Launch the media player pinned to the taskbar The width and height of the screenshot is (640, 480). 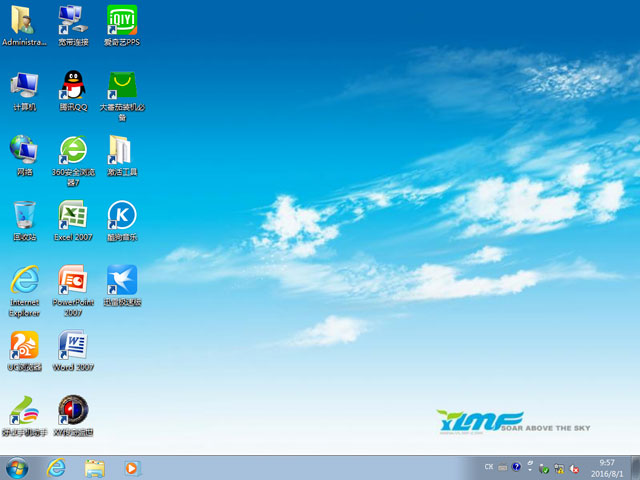(x=132, y=467)
